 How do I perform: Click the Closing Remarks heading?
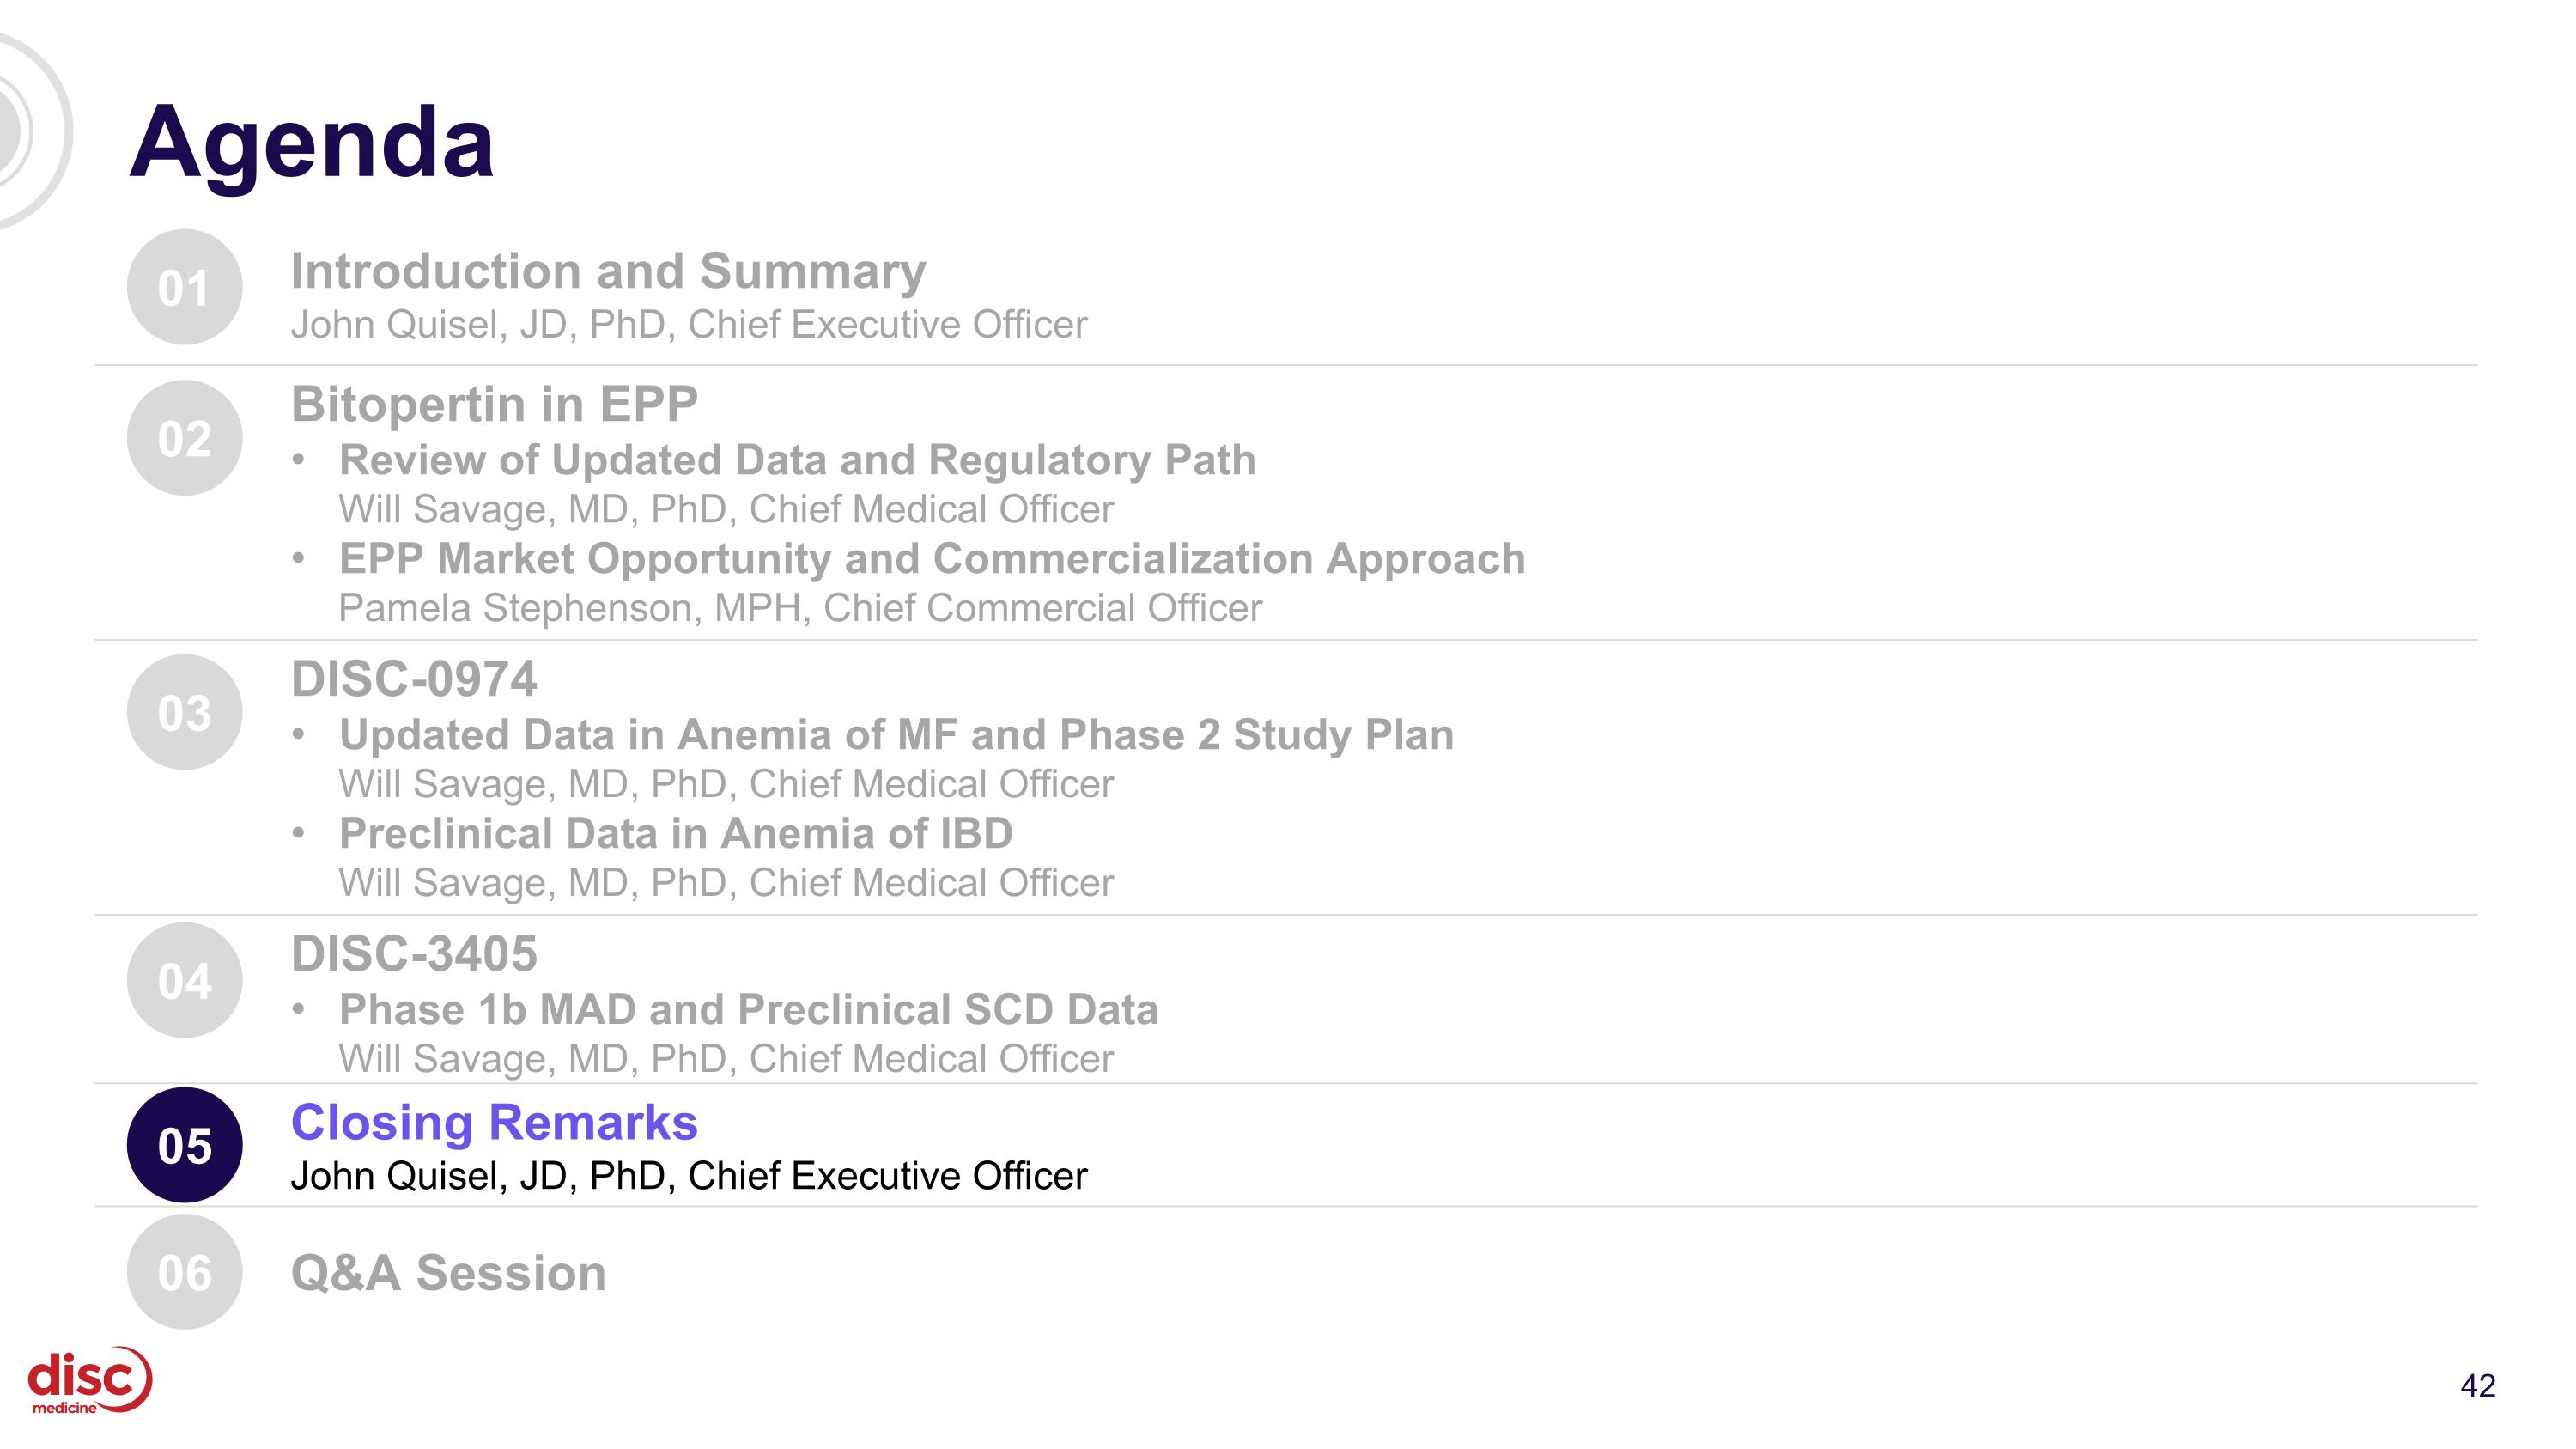494,1122
